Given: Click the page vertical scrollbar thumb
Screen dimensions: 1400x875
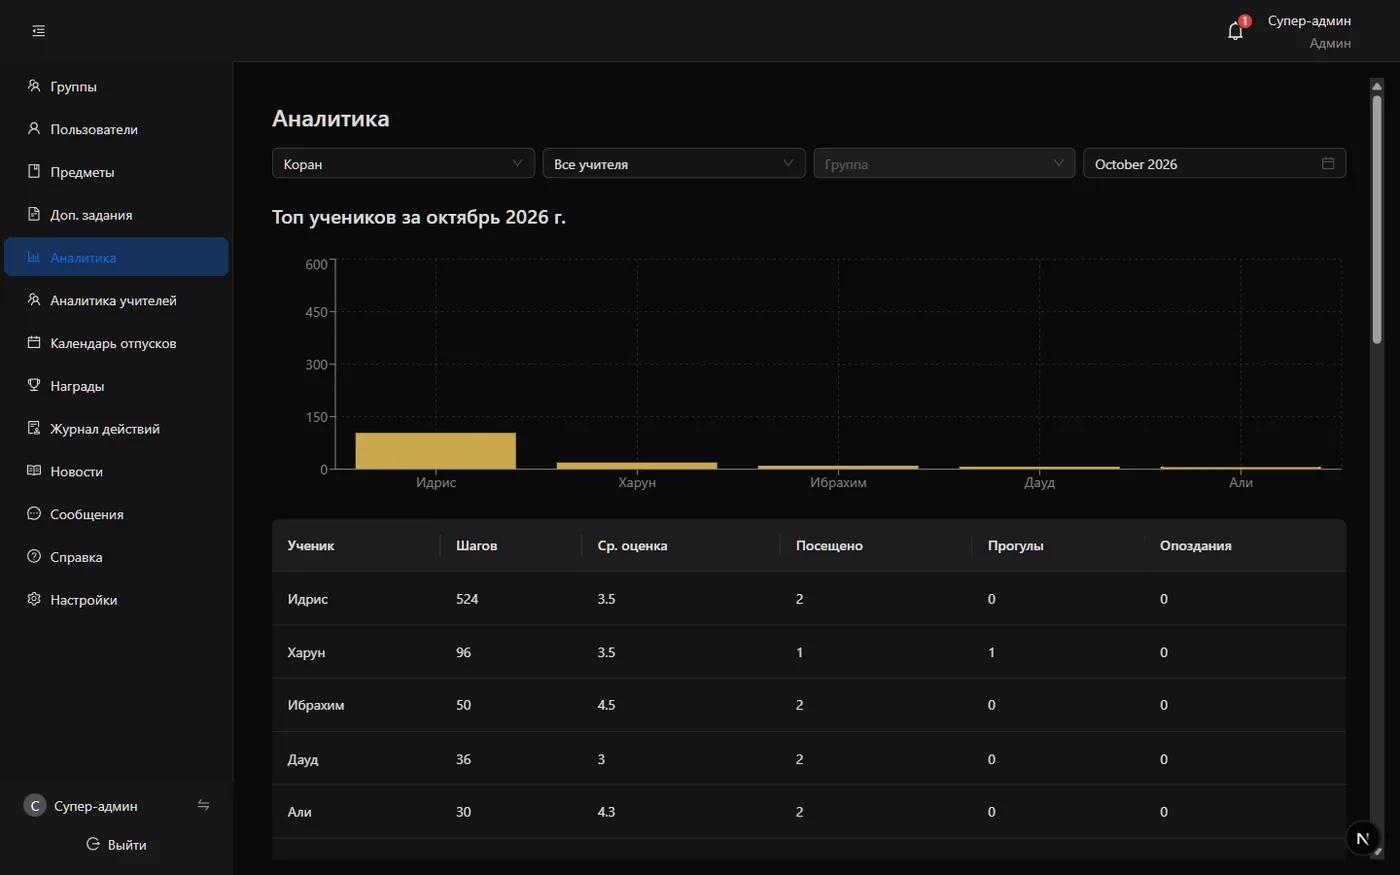Looking at the screenshot, I should 1377,220.
